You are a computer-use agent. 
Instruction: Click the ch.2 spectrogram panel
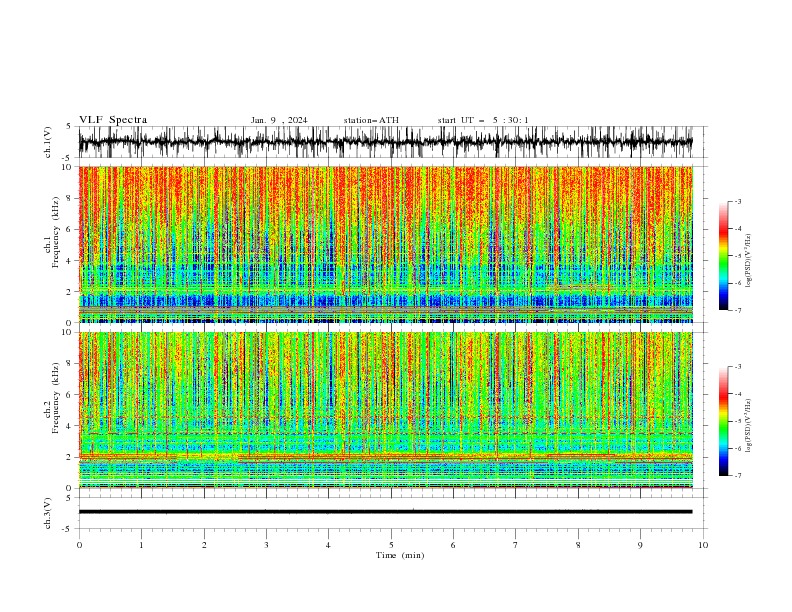tap(385, 410)
